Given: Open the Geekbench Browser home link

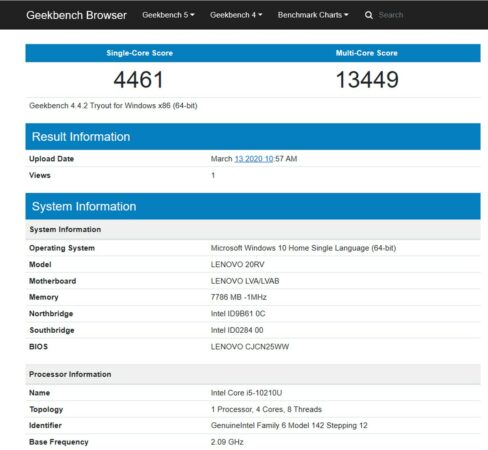Looking at the screenshot, I should click(x=76, y=15).
